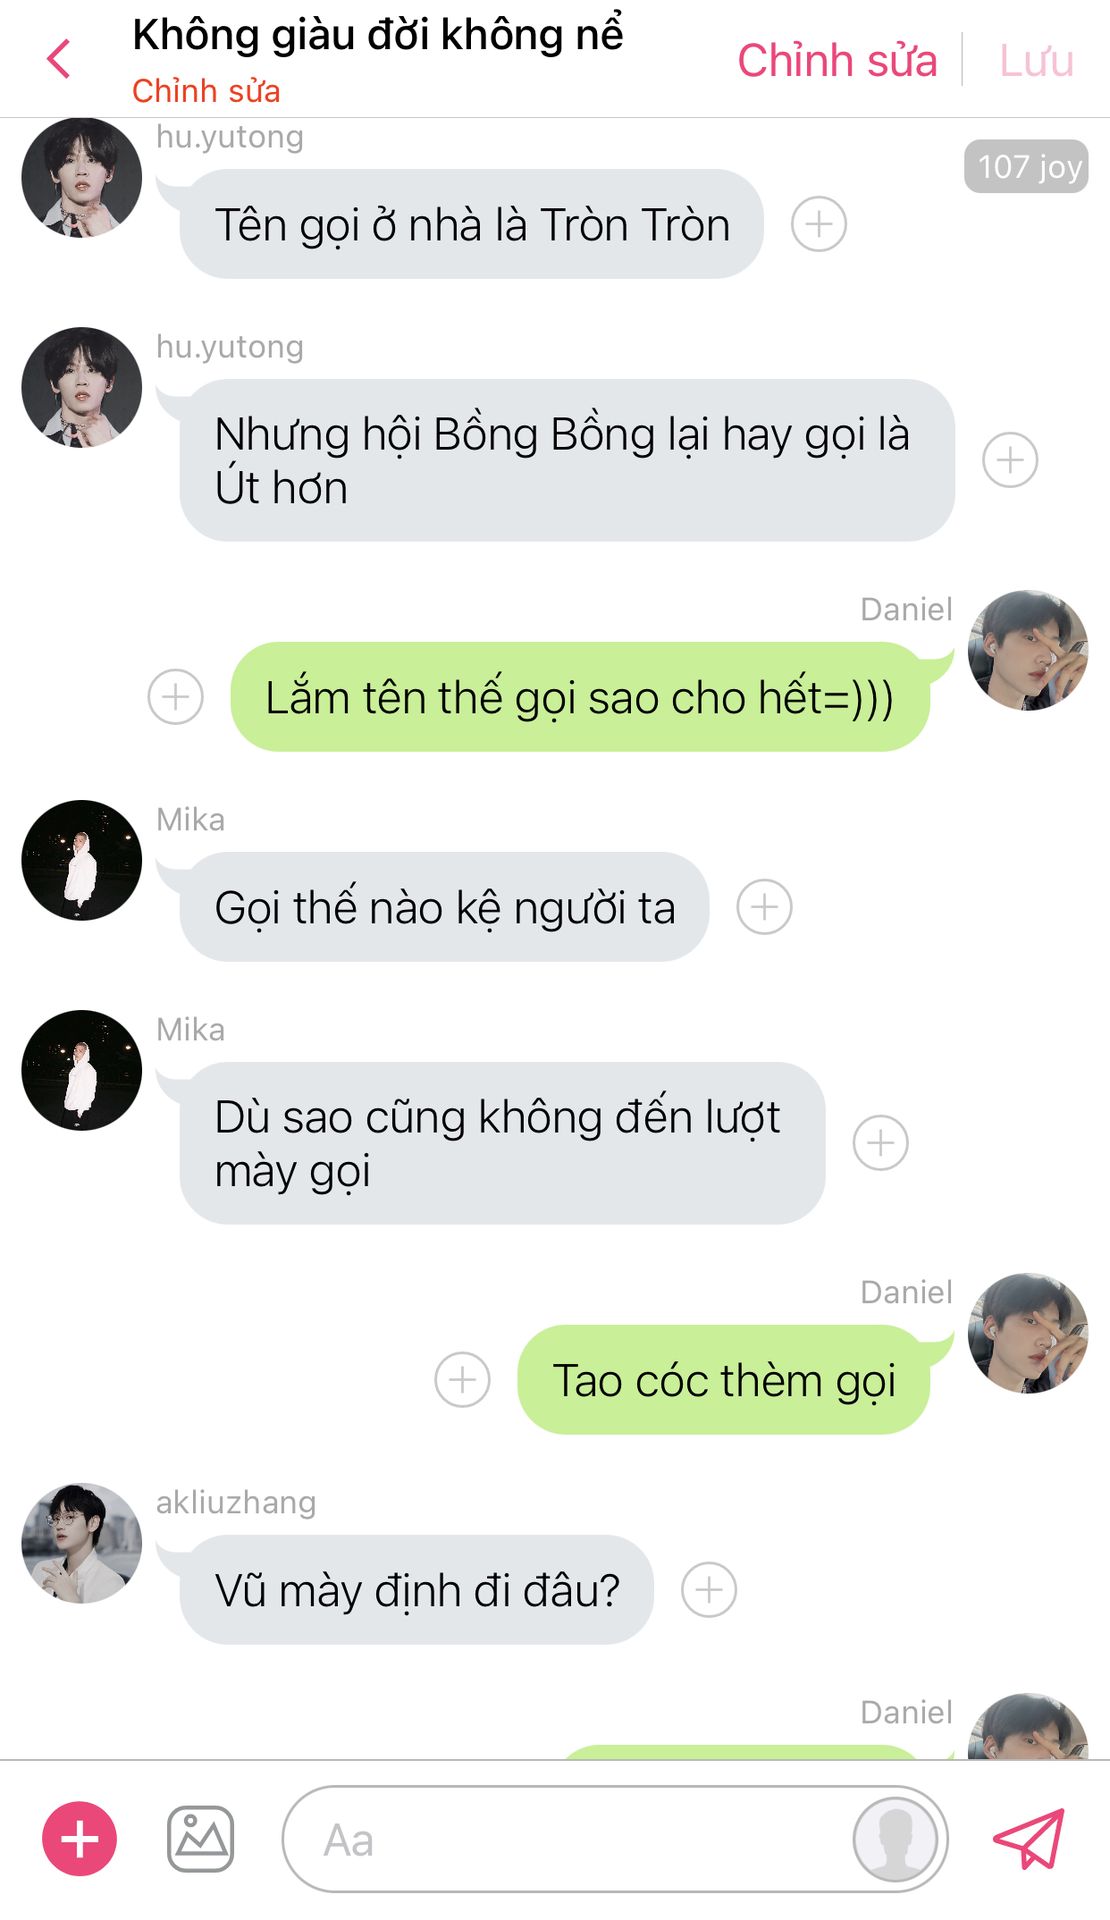Image resolution: width=1110 pixels, height=1920 pixels.
Task: Tap the back arrow in the header
Action: [x=59, y=59]
